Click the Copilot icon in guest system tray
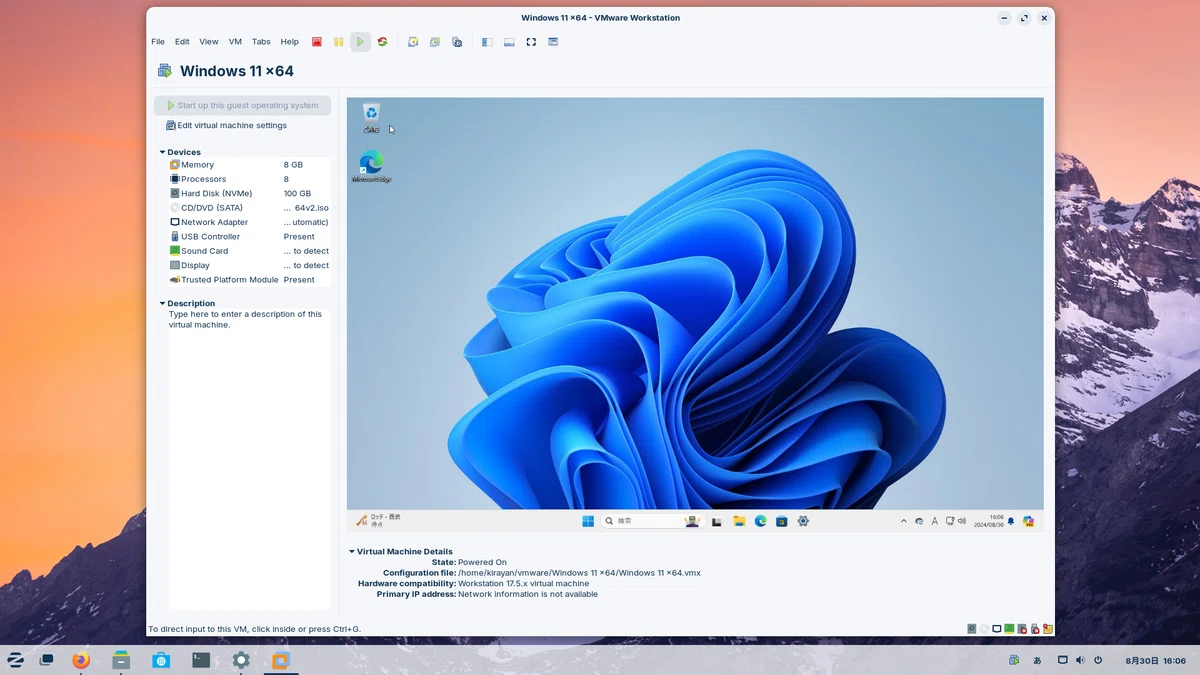Image resolution: width=1200 pixels, height=675 pixels. coord(1028,521)
